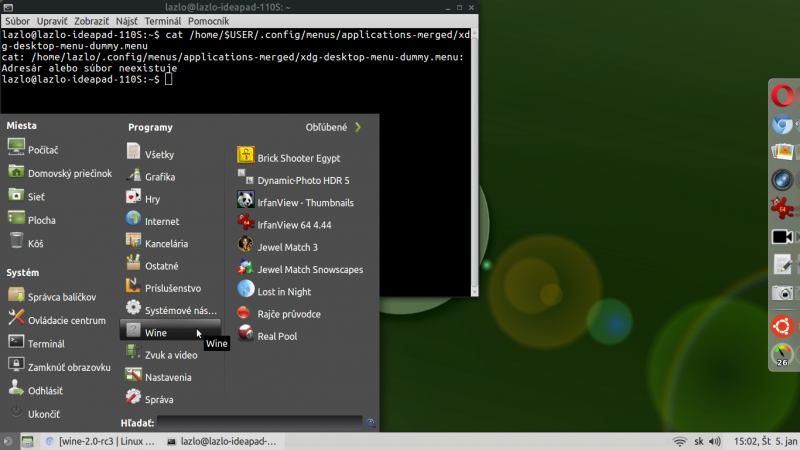This screenshot has width=800, height=450.
Task: Click the sk keyboard layout indicator
Action: pos(698,441)
